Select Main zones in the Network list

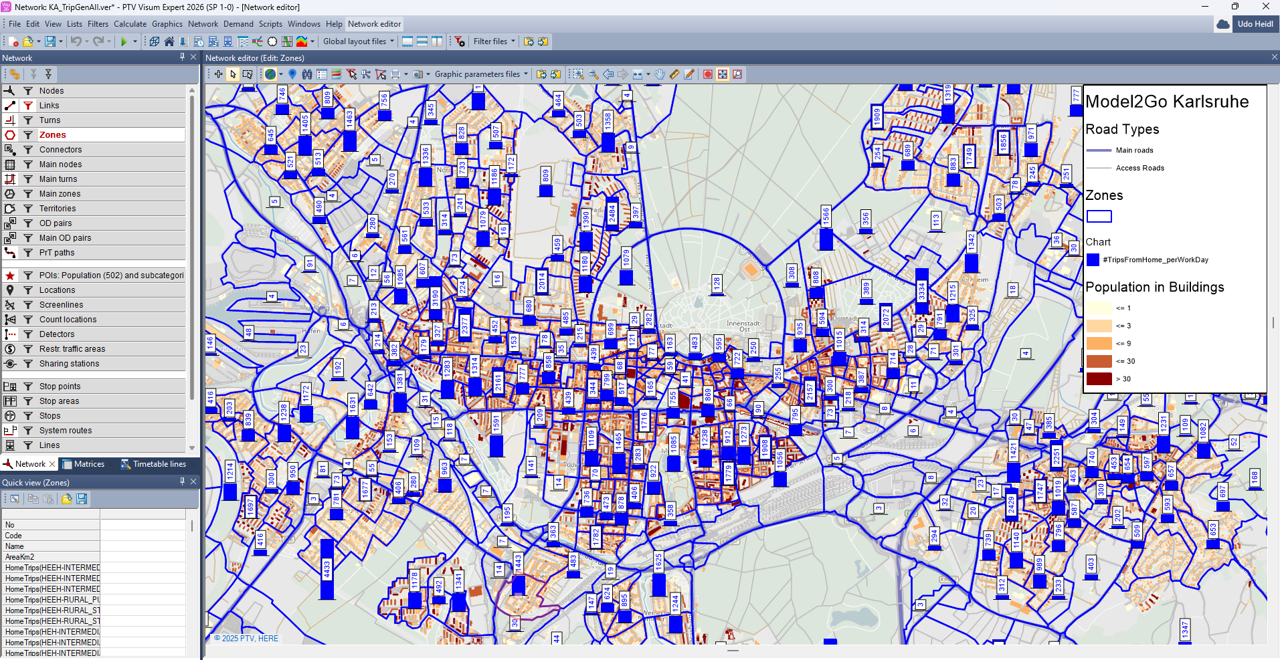tap(60, 194)
